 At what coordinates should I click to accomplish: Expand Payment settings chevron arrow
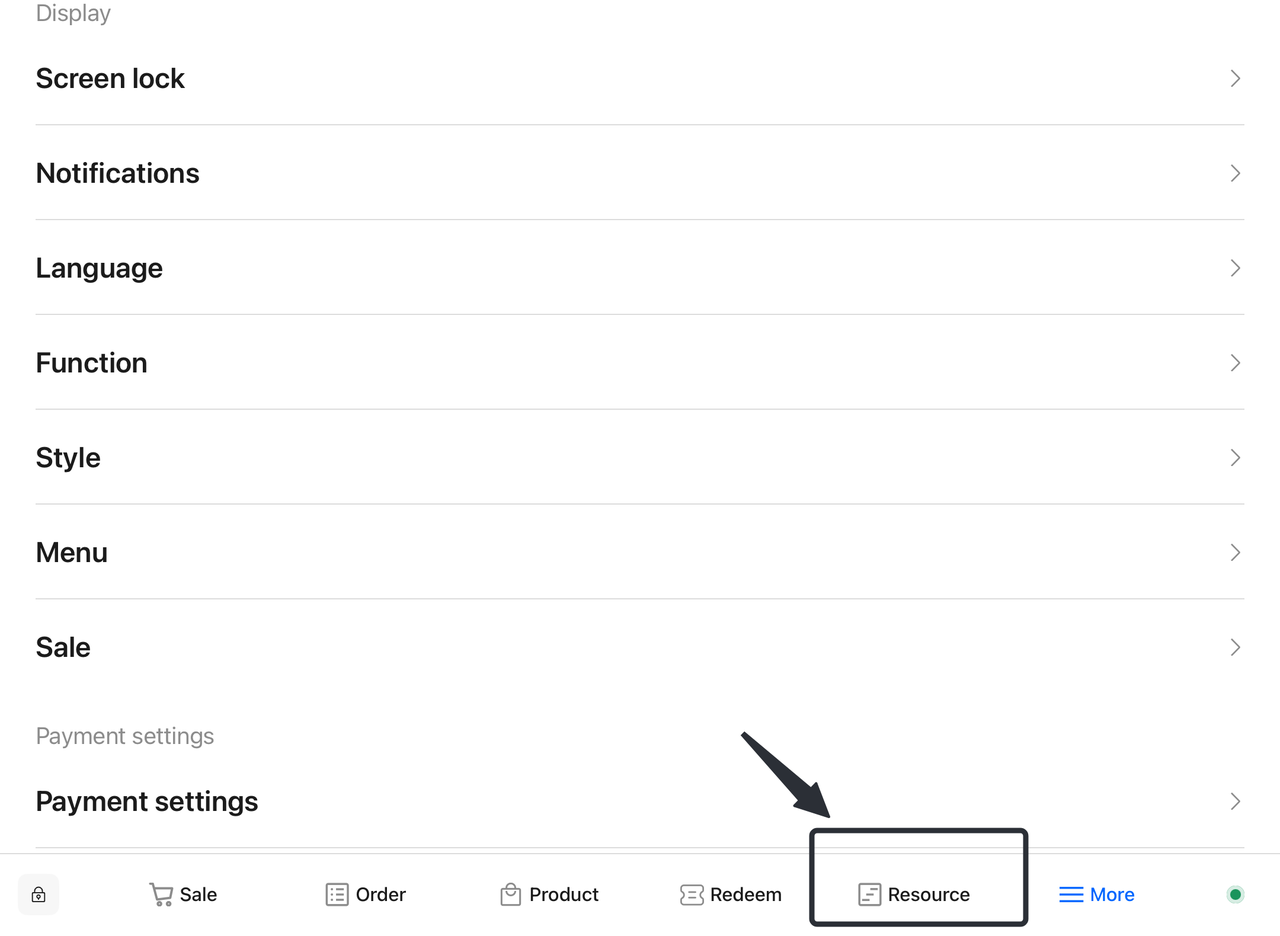[1235, 802]
